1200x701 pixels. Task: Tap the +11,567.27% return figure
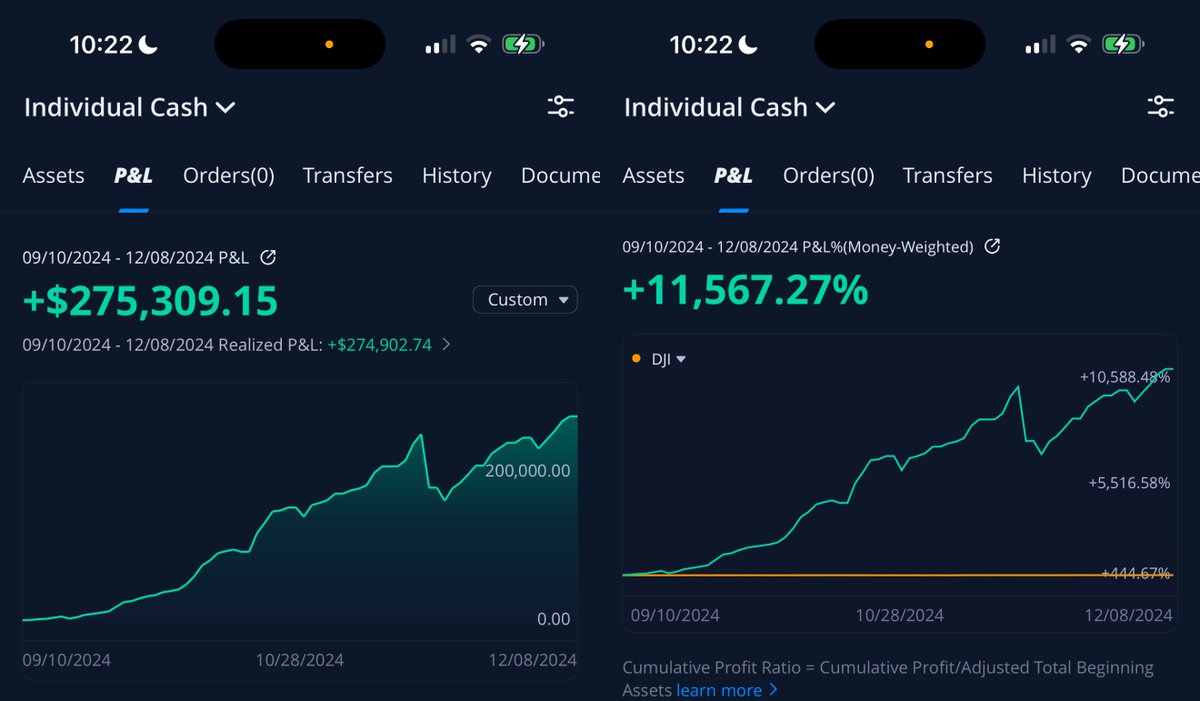point(745,289)
